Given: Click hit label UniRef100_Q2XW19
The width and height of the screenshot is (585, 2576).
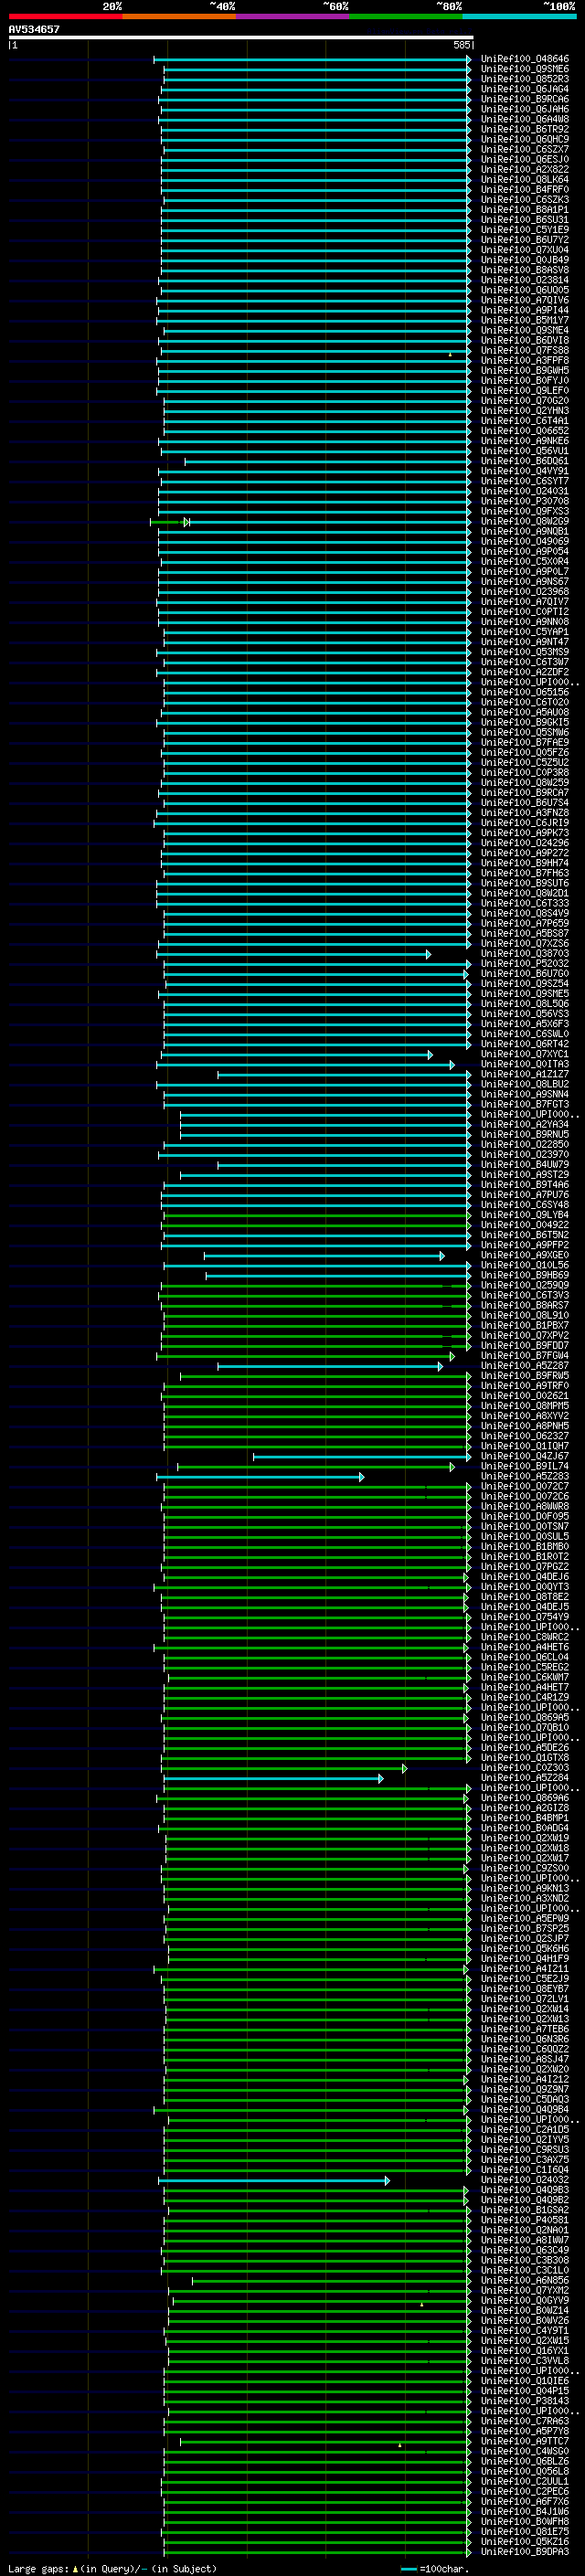Looking at the screenshot, I should (x=525, y=1837).
